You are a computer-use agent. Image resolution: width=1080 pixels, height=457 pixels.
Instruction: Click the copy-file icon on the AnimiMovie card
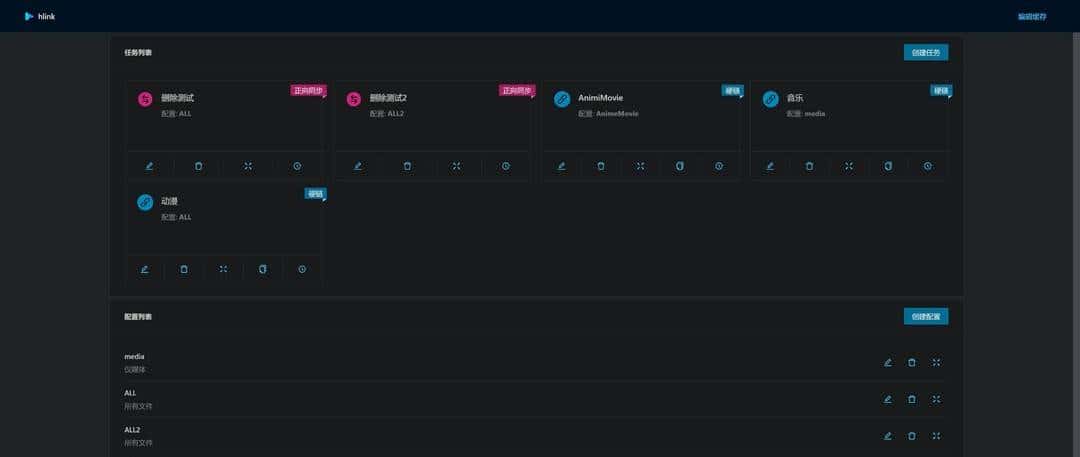[680, 166]
